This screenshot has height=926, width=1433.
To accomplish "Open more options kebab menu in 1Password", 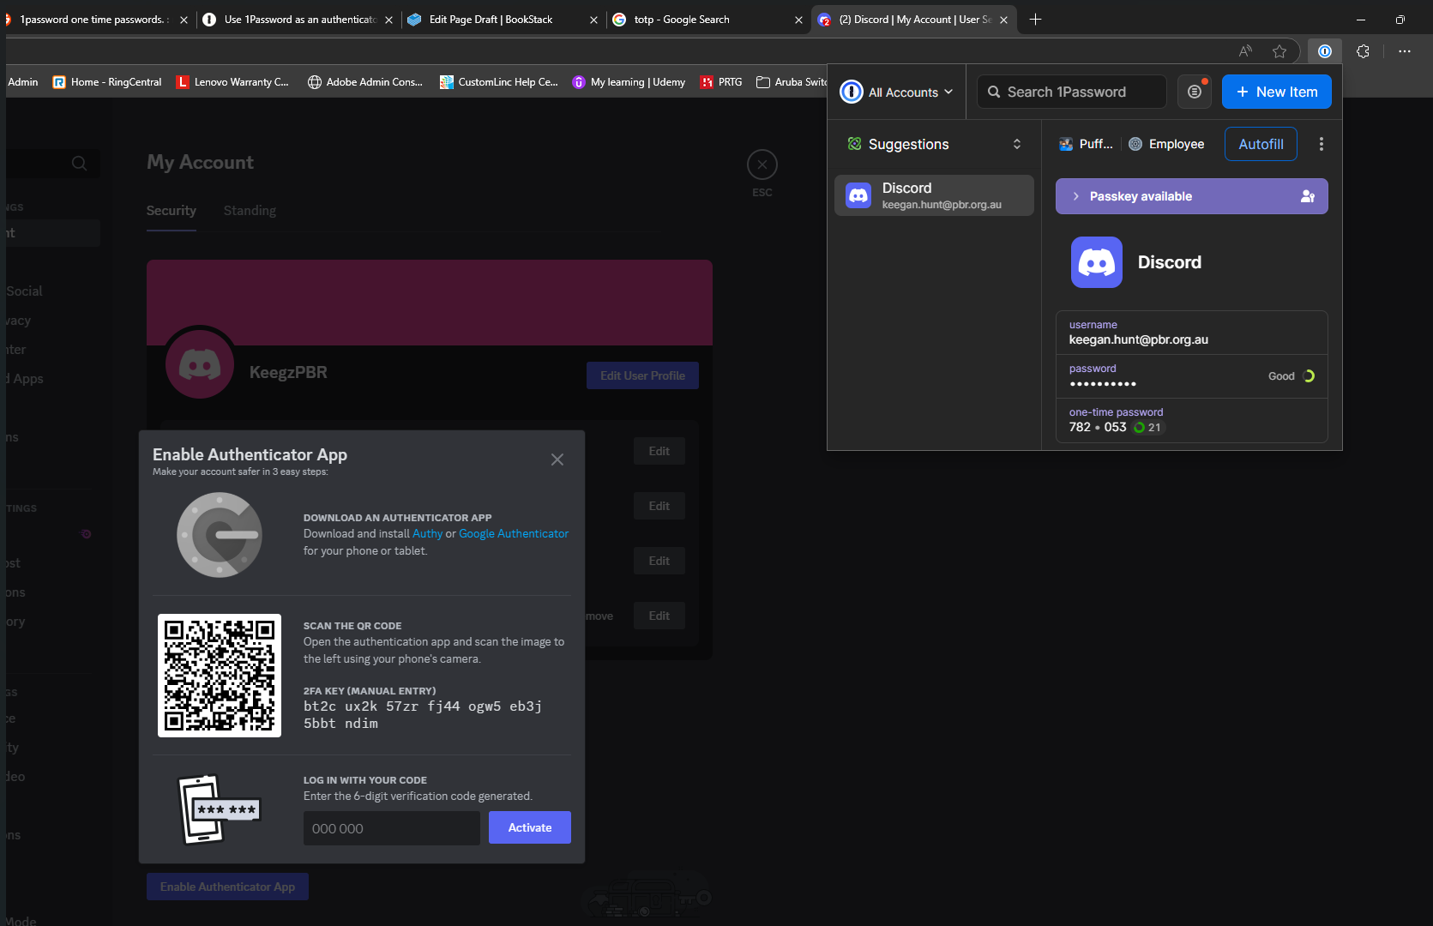I will click(x=1321, y=144).
